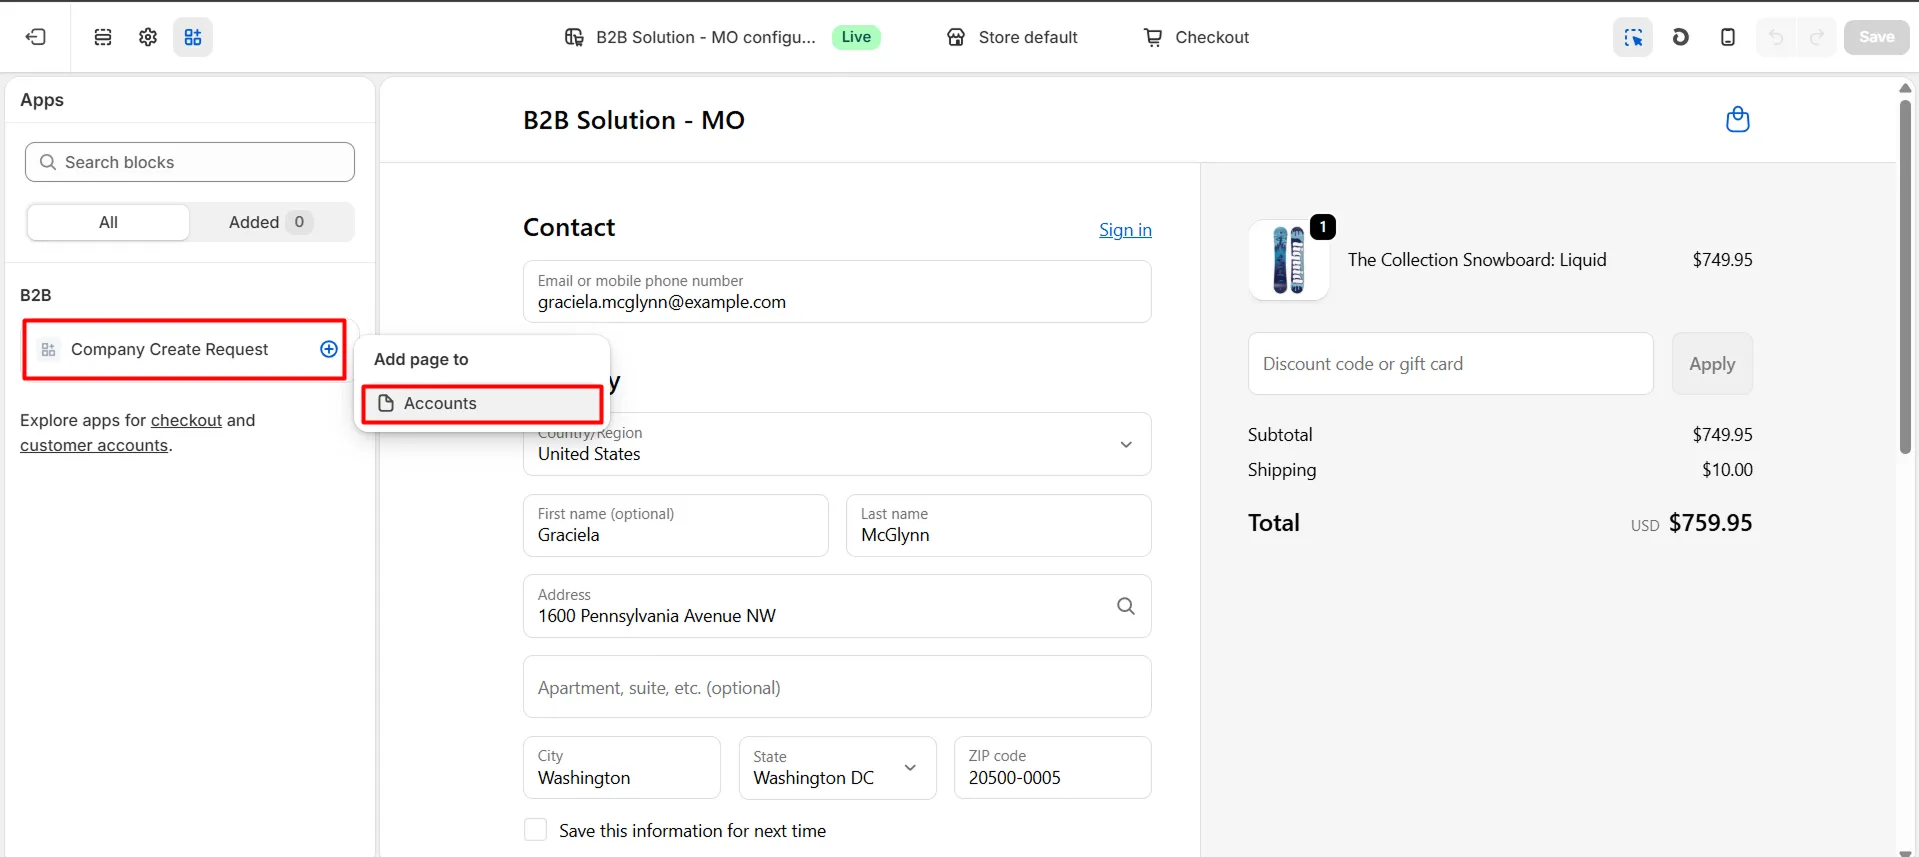Open the settings gear icon
Viewport: 1919px width, 857px height.
coord(148,37)
